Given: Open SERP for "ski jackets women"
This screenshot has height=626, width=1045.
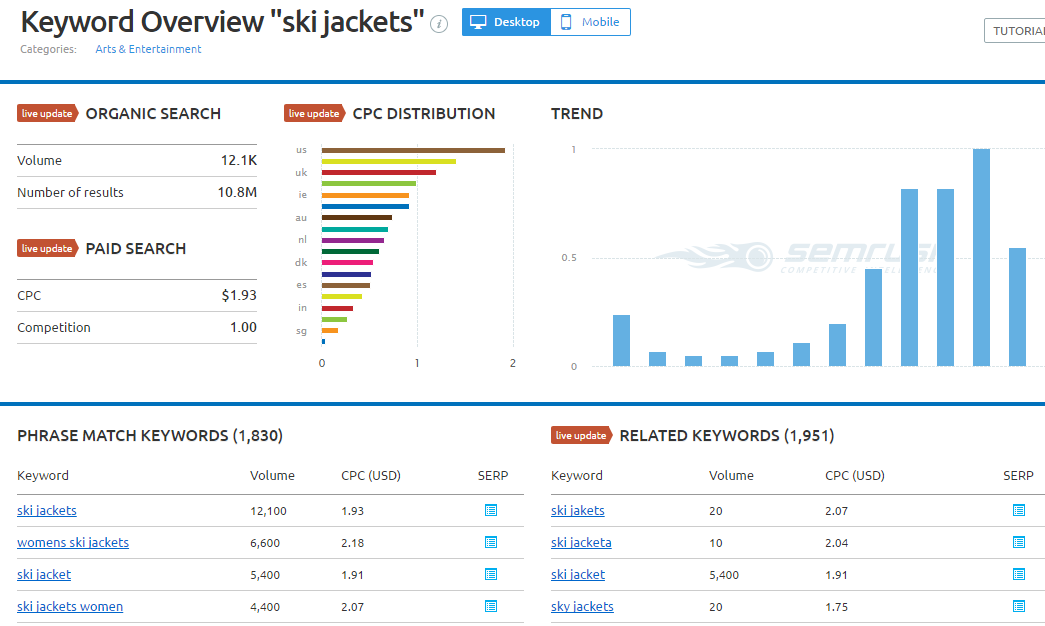Looking at the screenshot, I should 490,606.
